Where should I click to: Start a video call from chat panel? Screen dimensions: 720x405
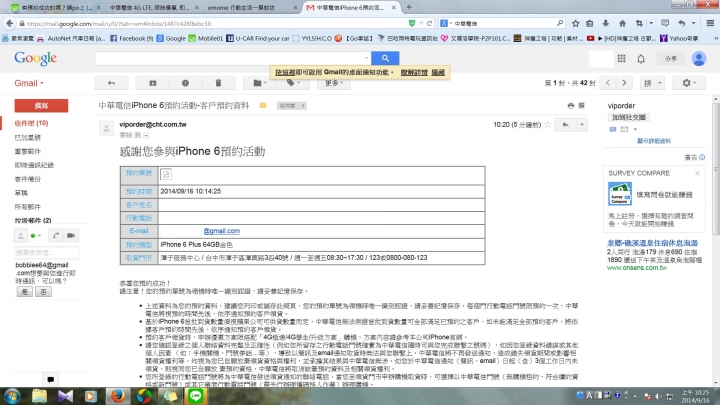[71, 236]
